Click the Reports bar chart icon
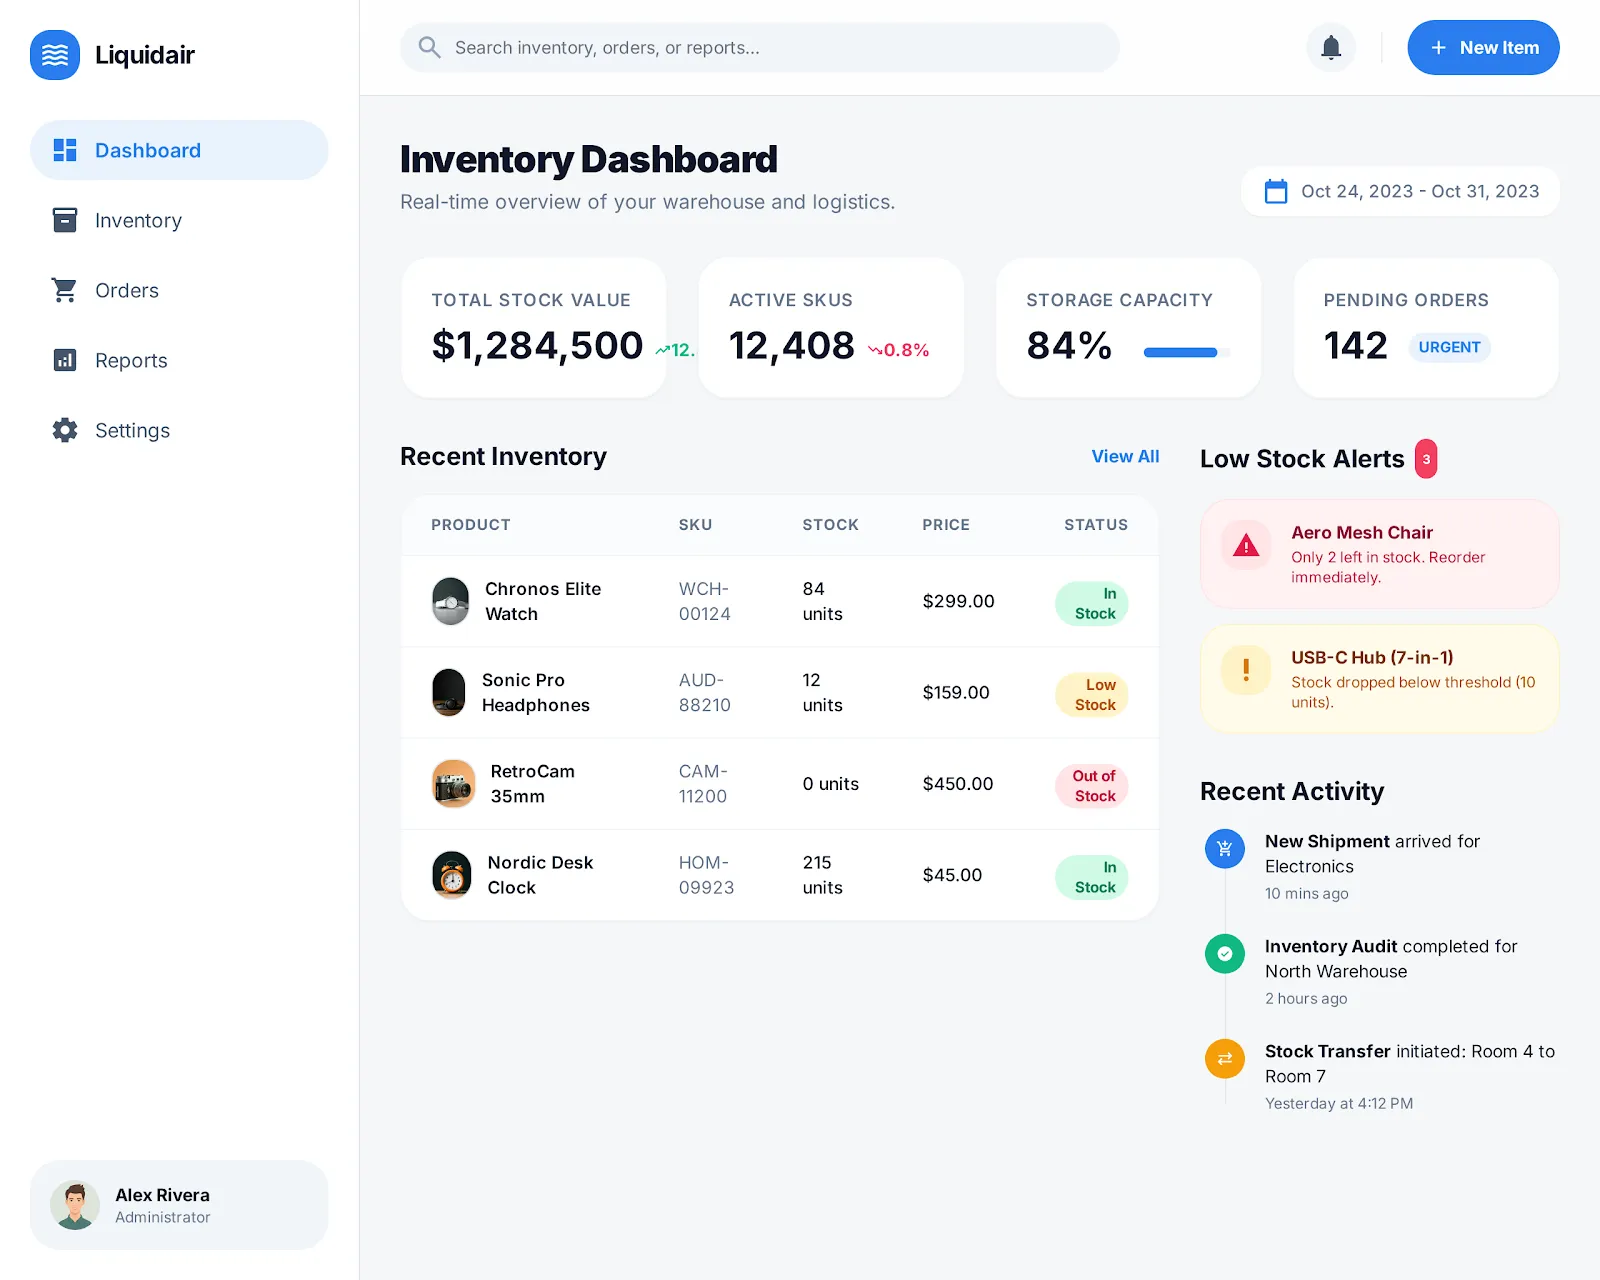This screenshot has height=1280, width=1600. (x=65, y=360)
